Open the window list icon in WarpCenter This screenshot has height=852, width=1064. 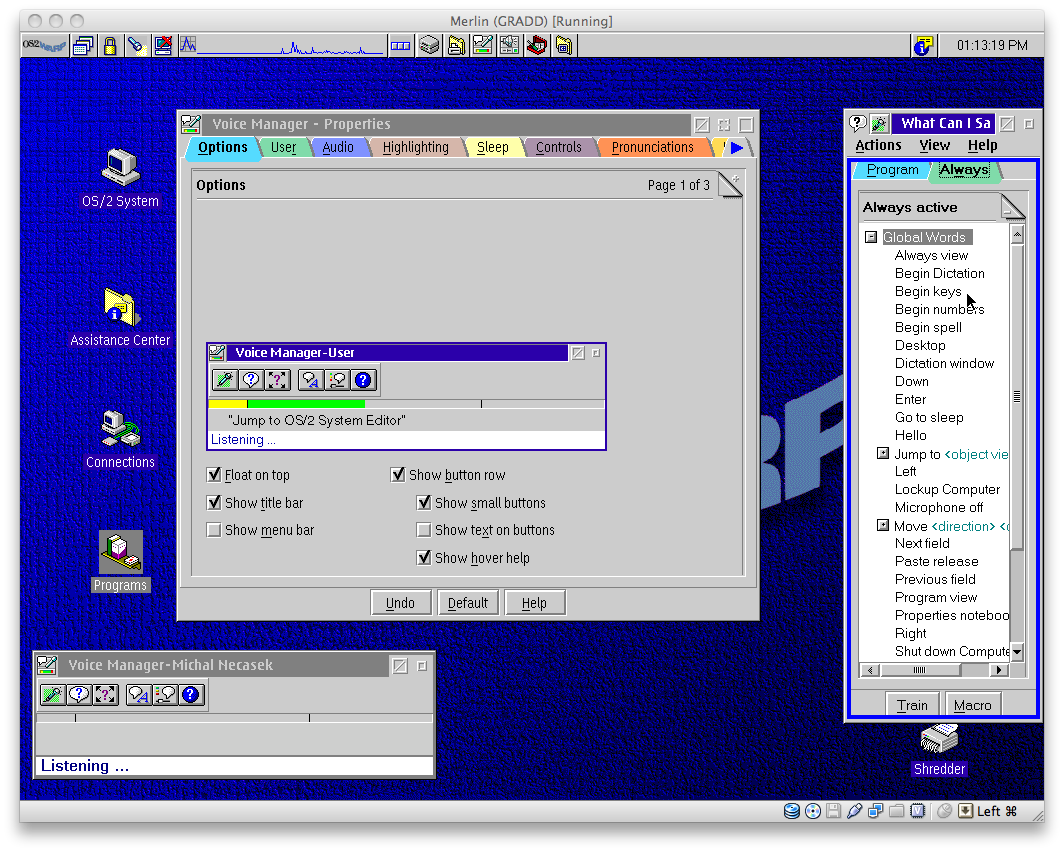tap(83, 45)
